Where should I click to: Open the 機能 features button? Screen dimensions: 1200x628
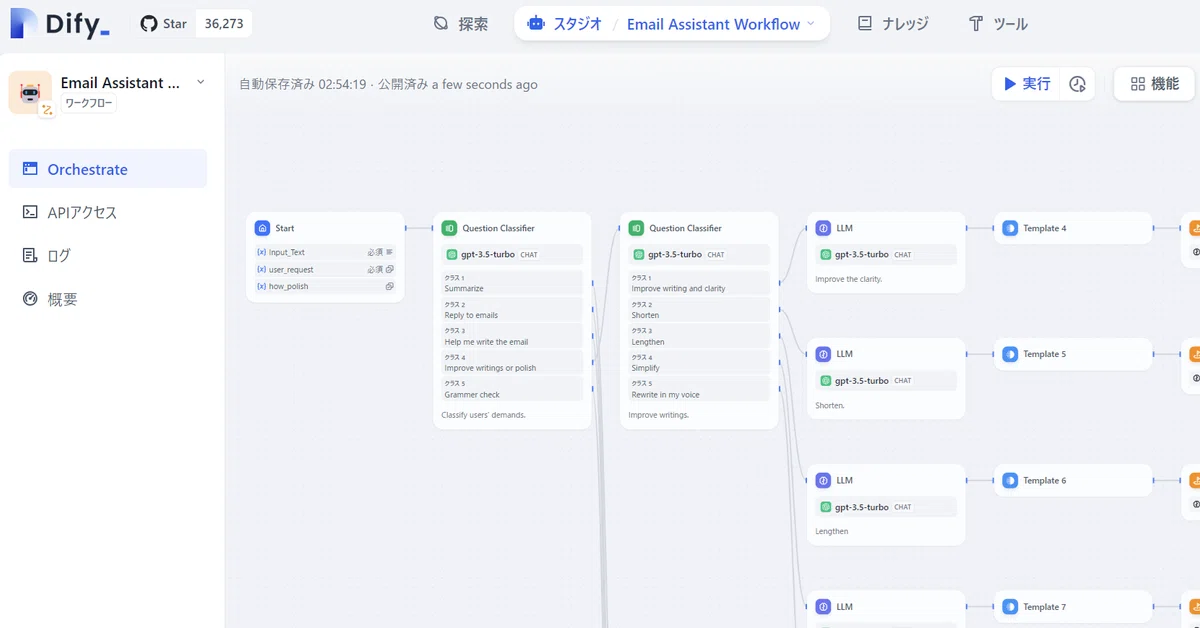pos(1155,84)
